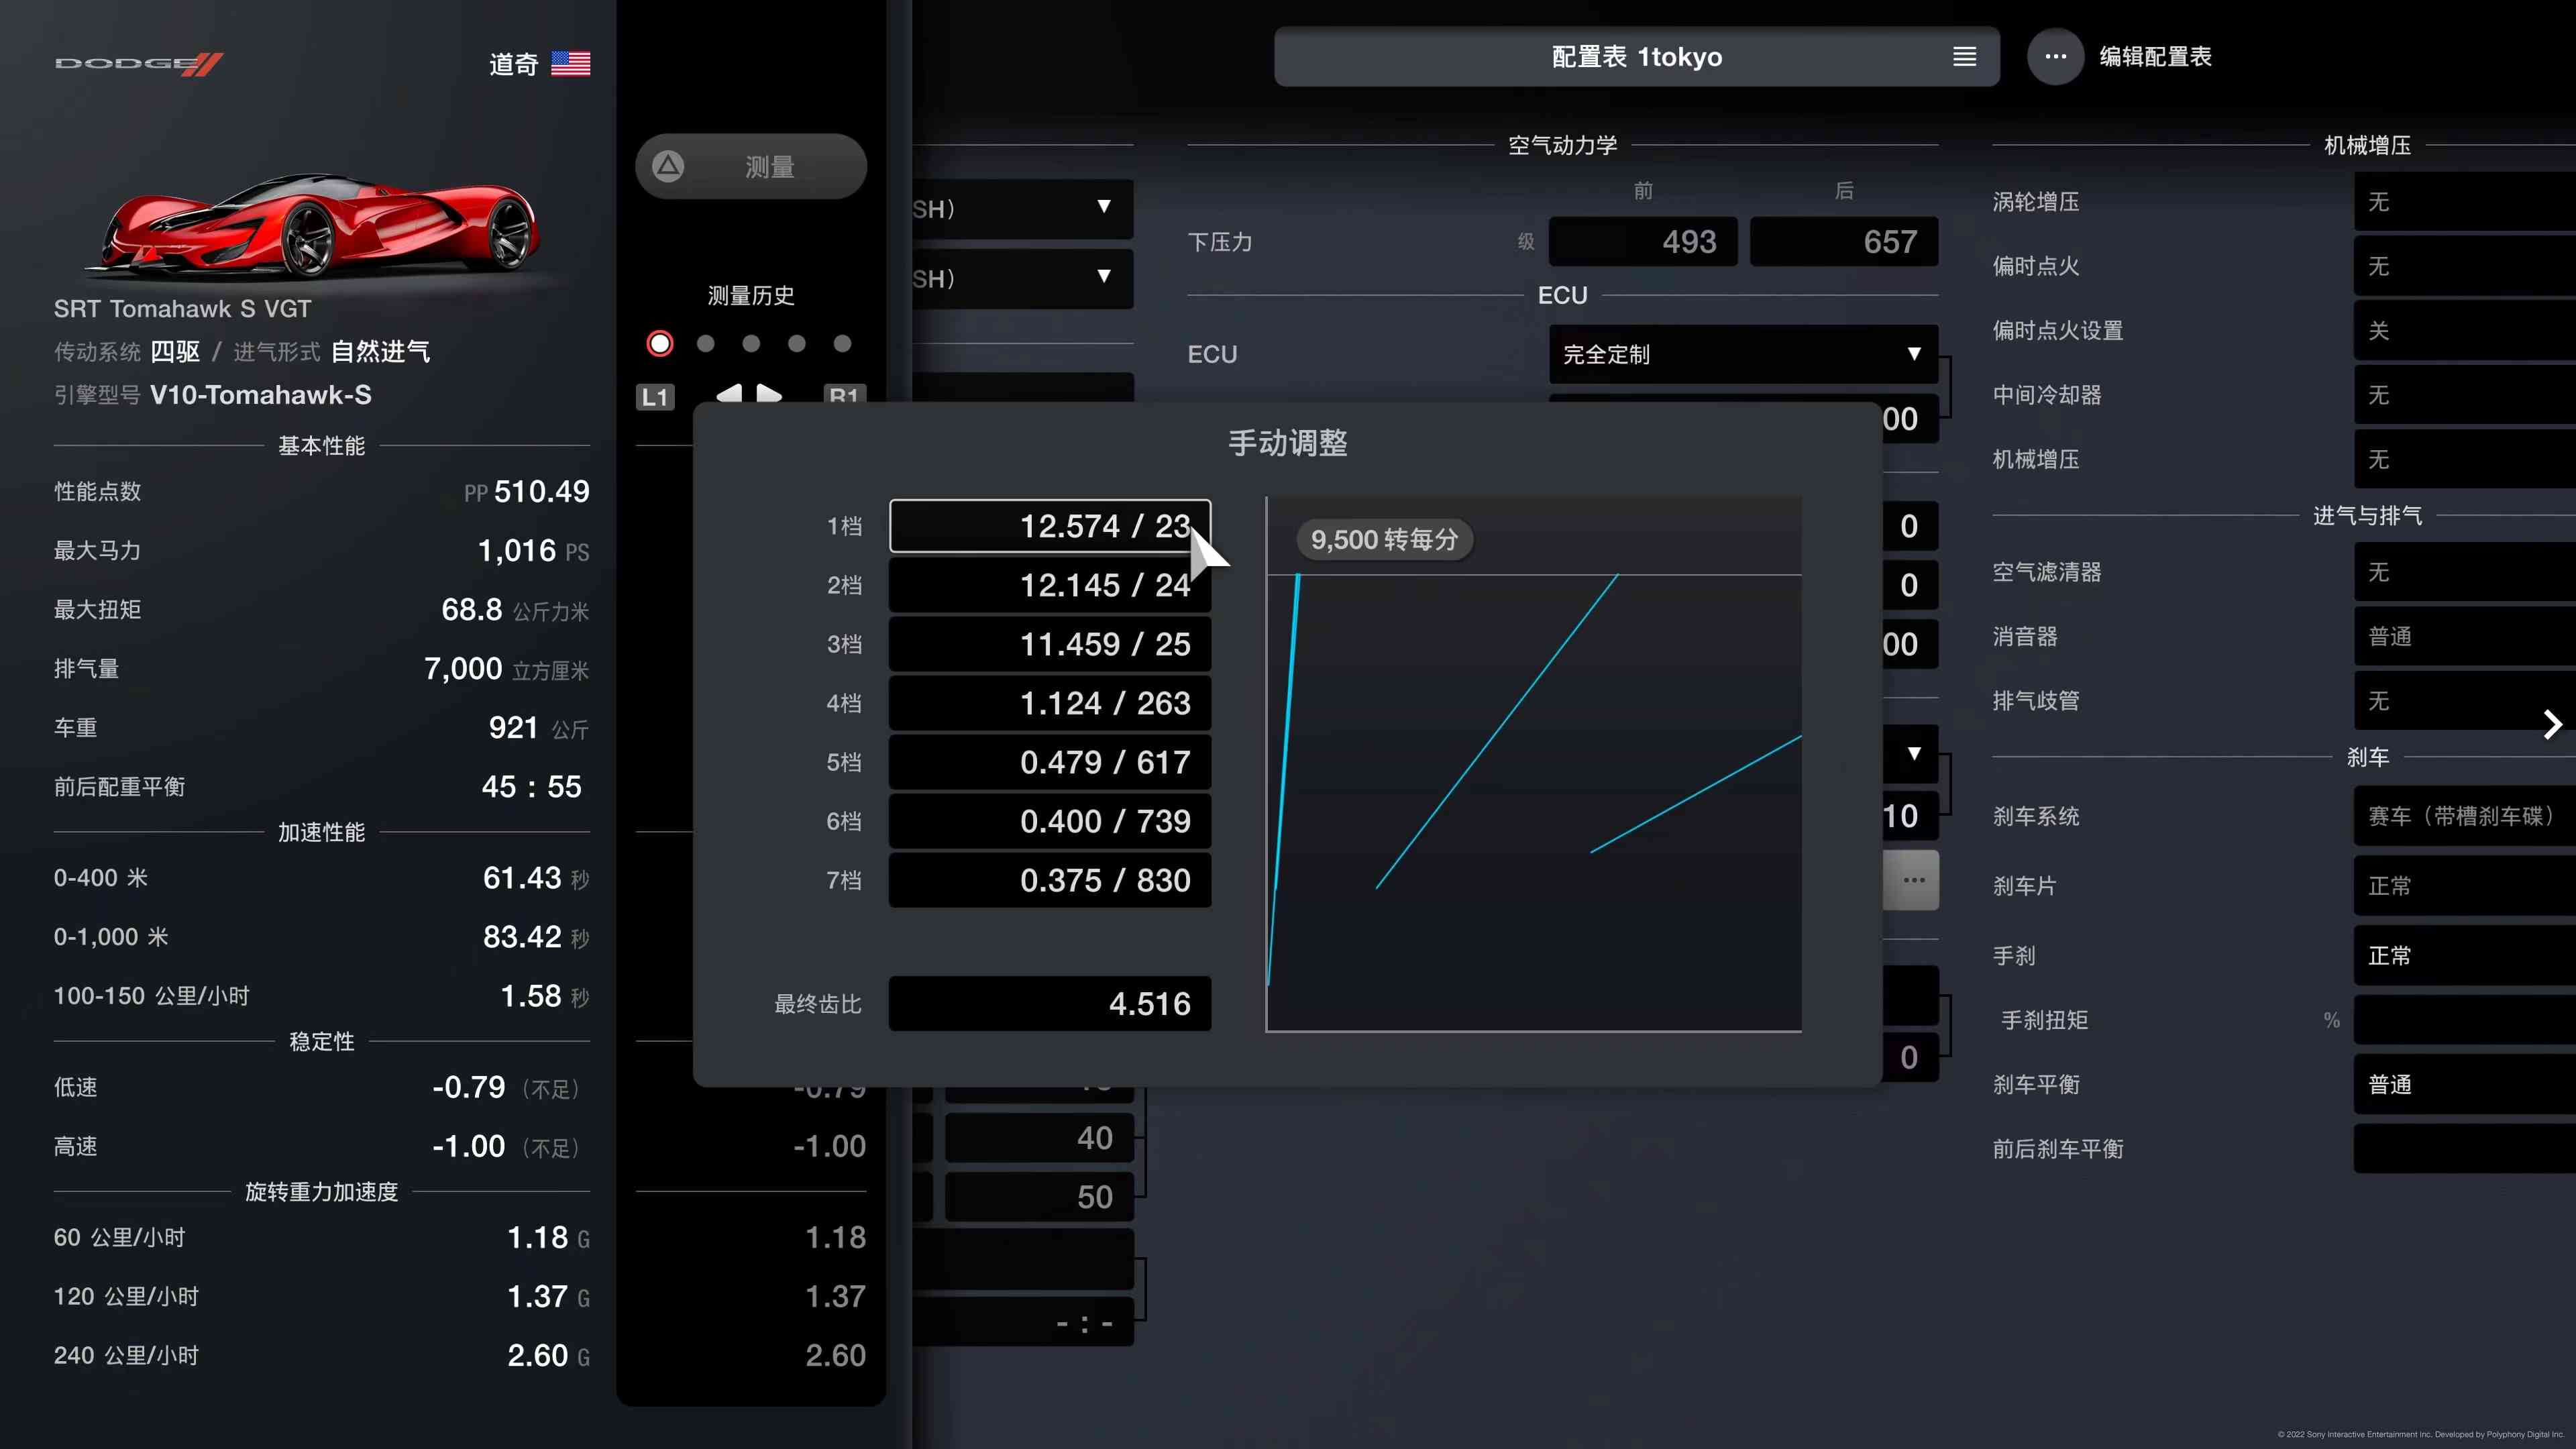Viewport: 2576px width, 1449px height.
Task: Select supercharger 机械增压 value 无
Action: pos(2465,459)
